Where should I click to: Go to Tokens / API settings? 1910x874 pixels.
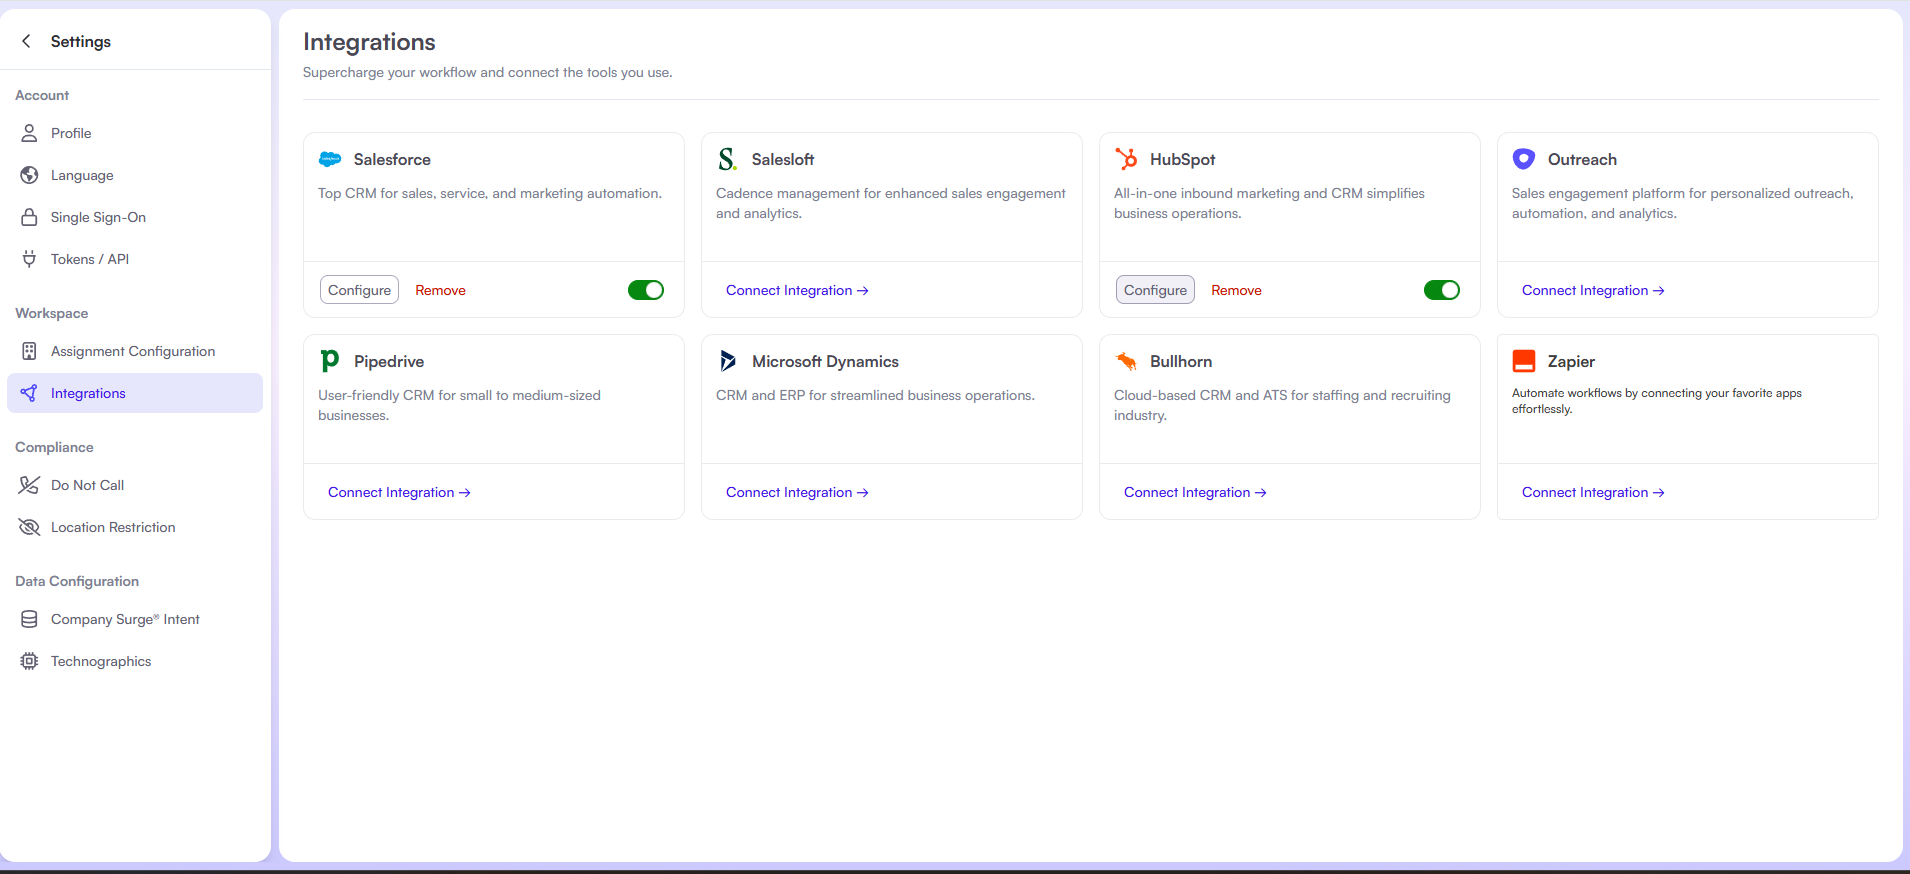[90, 259]
